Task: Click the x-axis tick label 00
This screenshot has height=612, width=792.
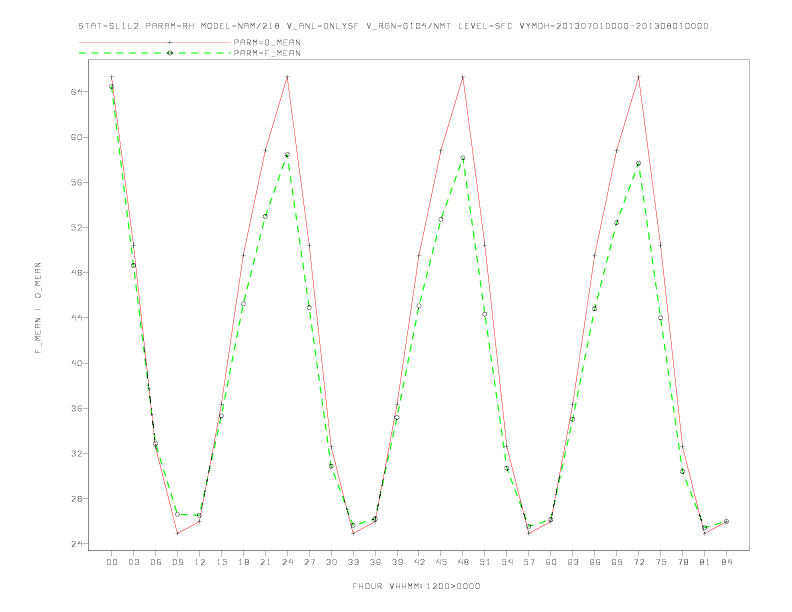Action: 112,562
